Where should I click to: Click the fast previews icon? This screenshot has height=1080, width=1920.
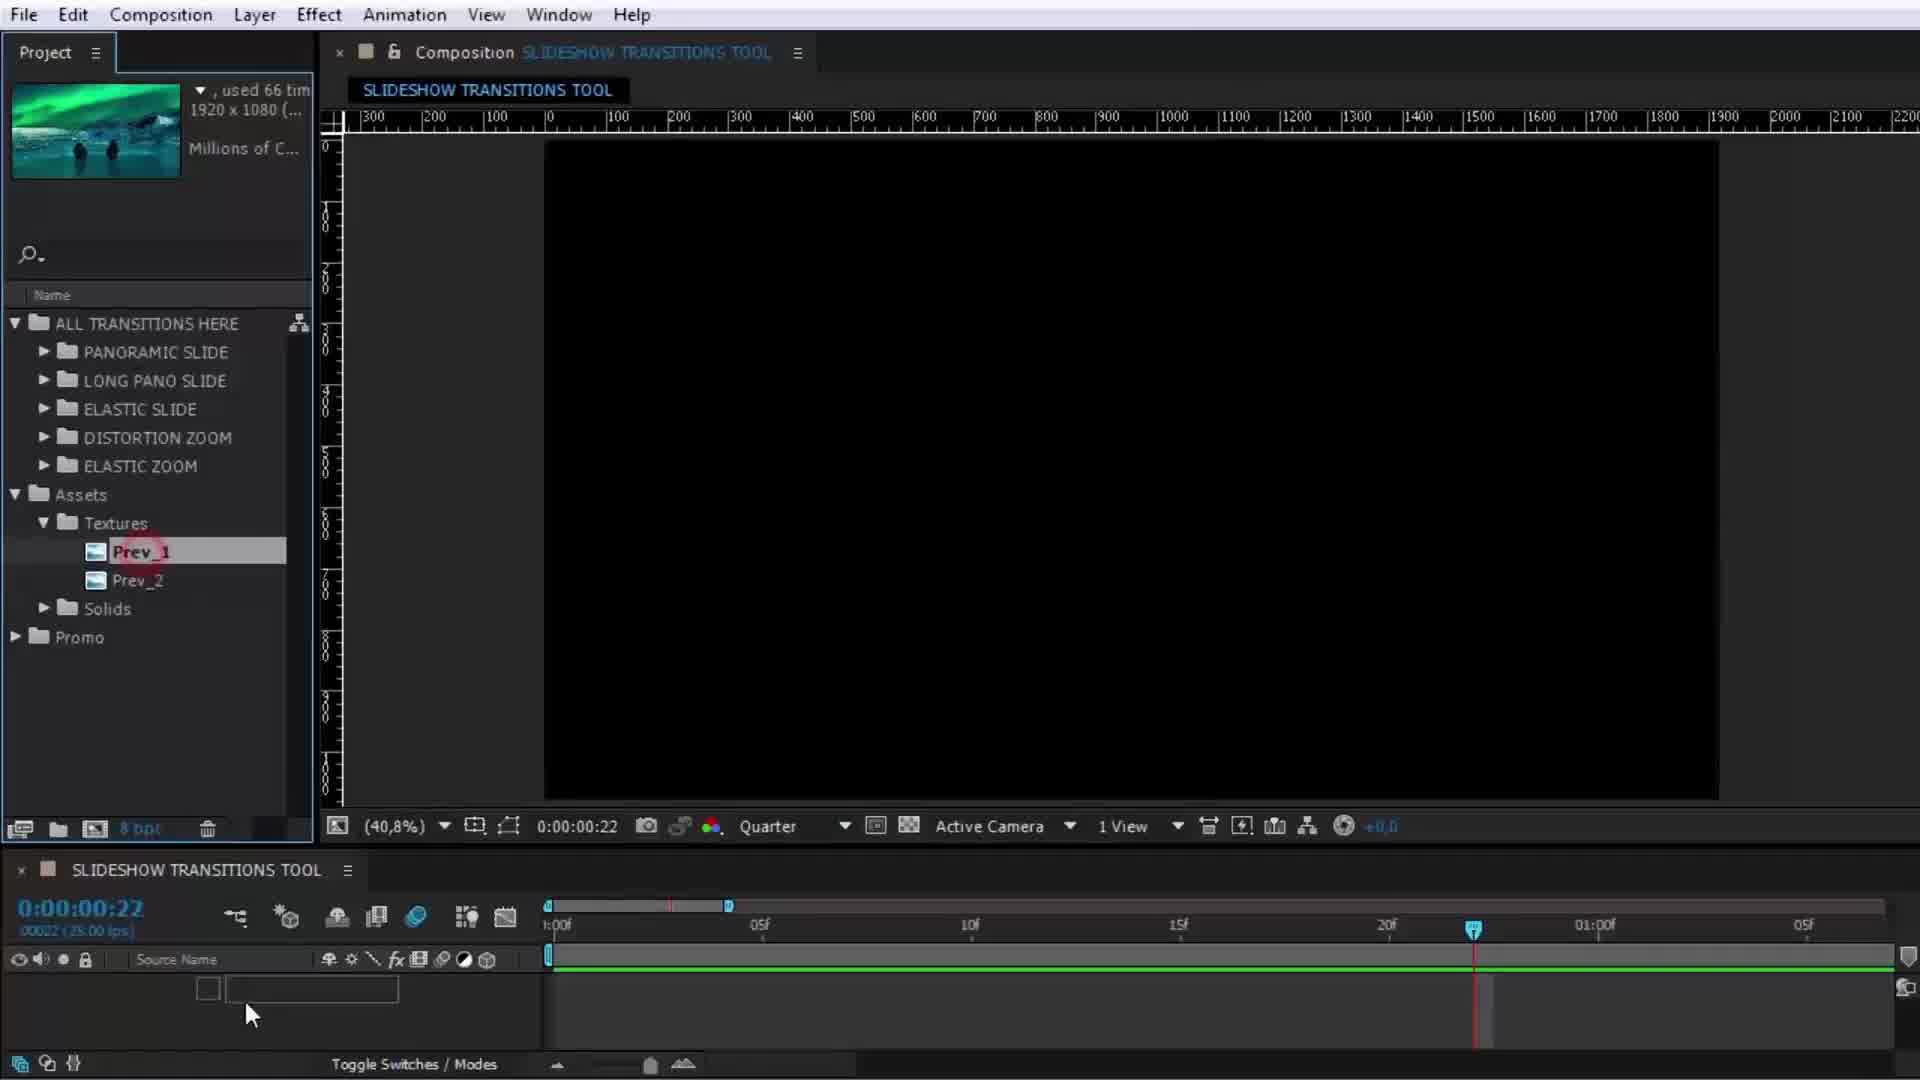click(x=1242, y=826)
